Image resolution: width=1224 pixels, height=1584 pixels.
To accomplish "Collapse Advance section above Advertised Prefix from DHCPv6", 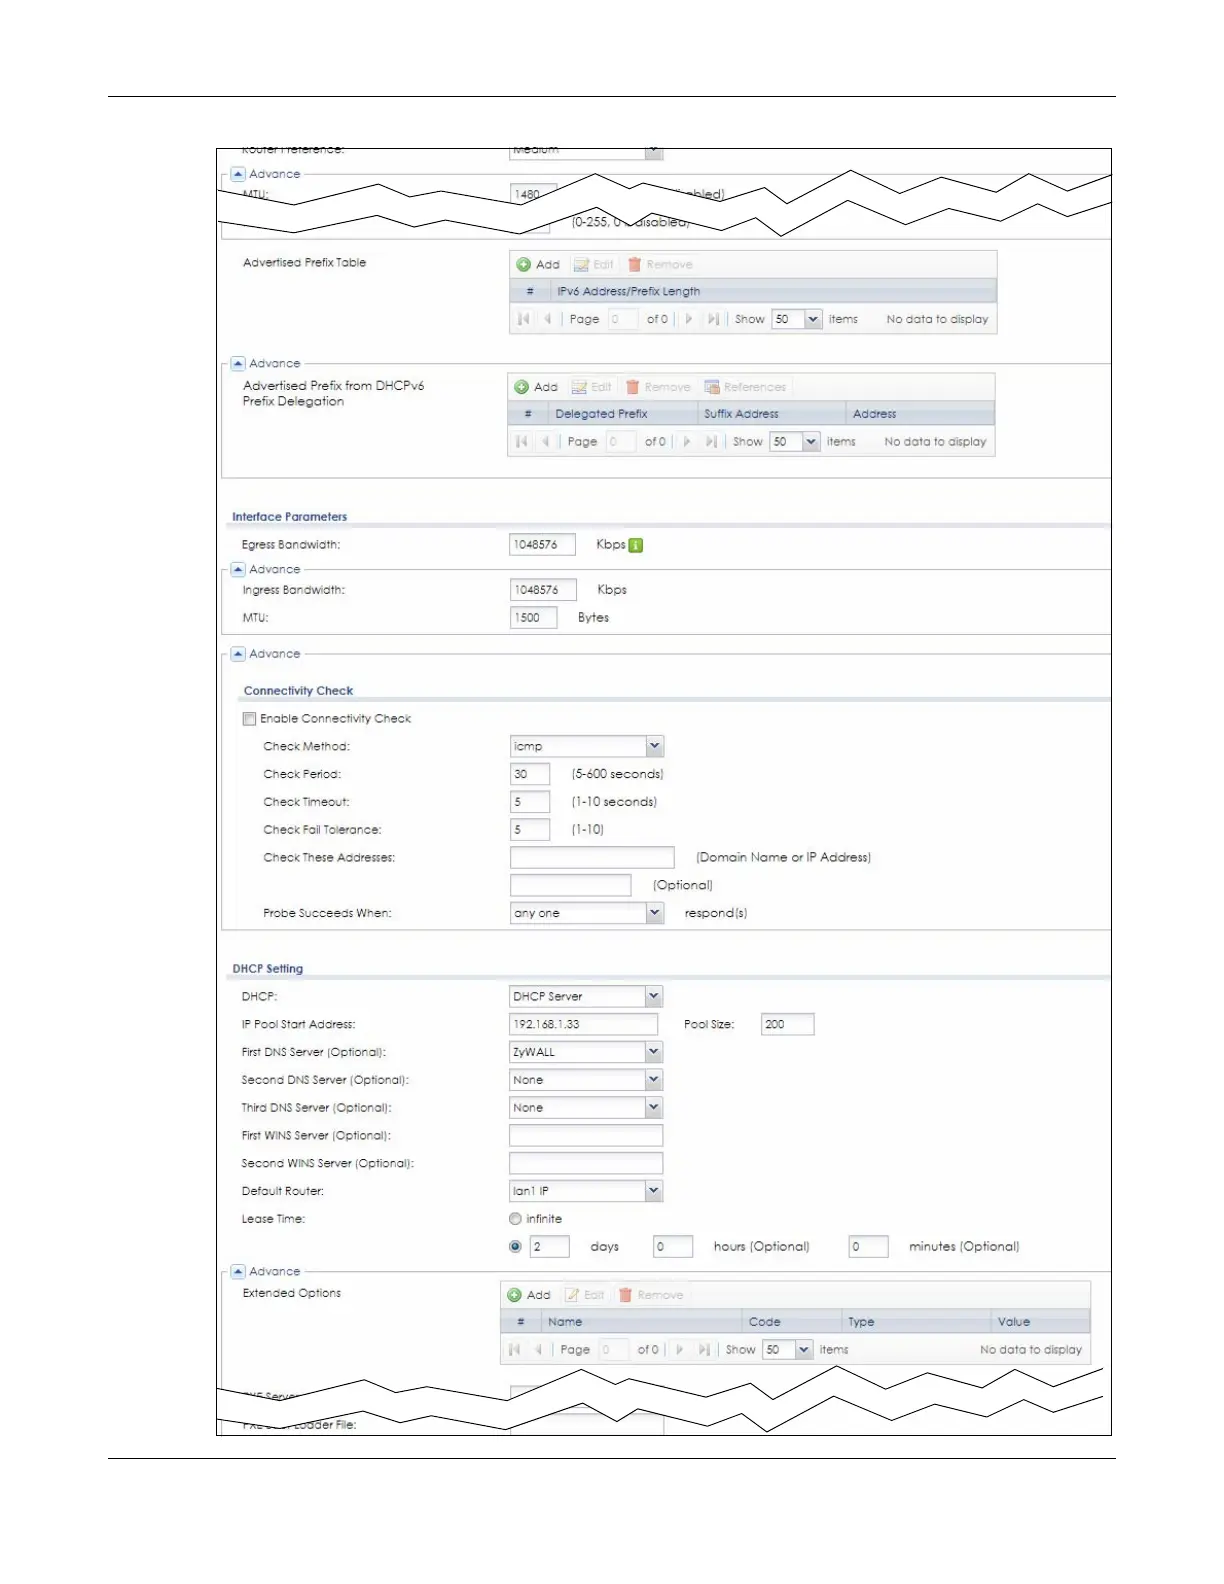I will (x=238, y=364).
